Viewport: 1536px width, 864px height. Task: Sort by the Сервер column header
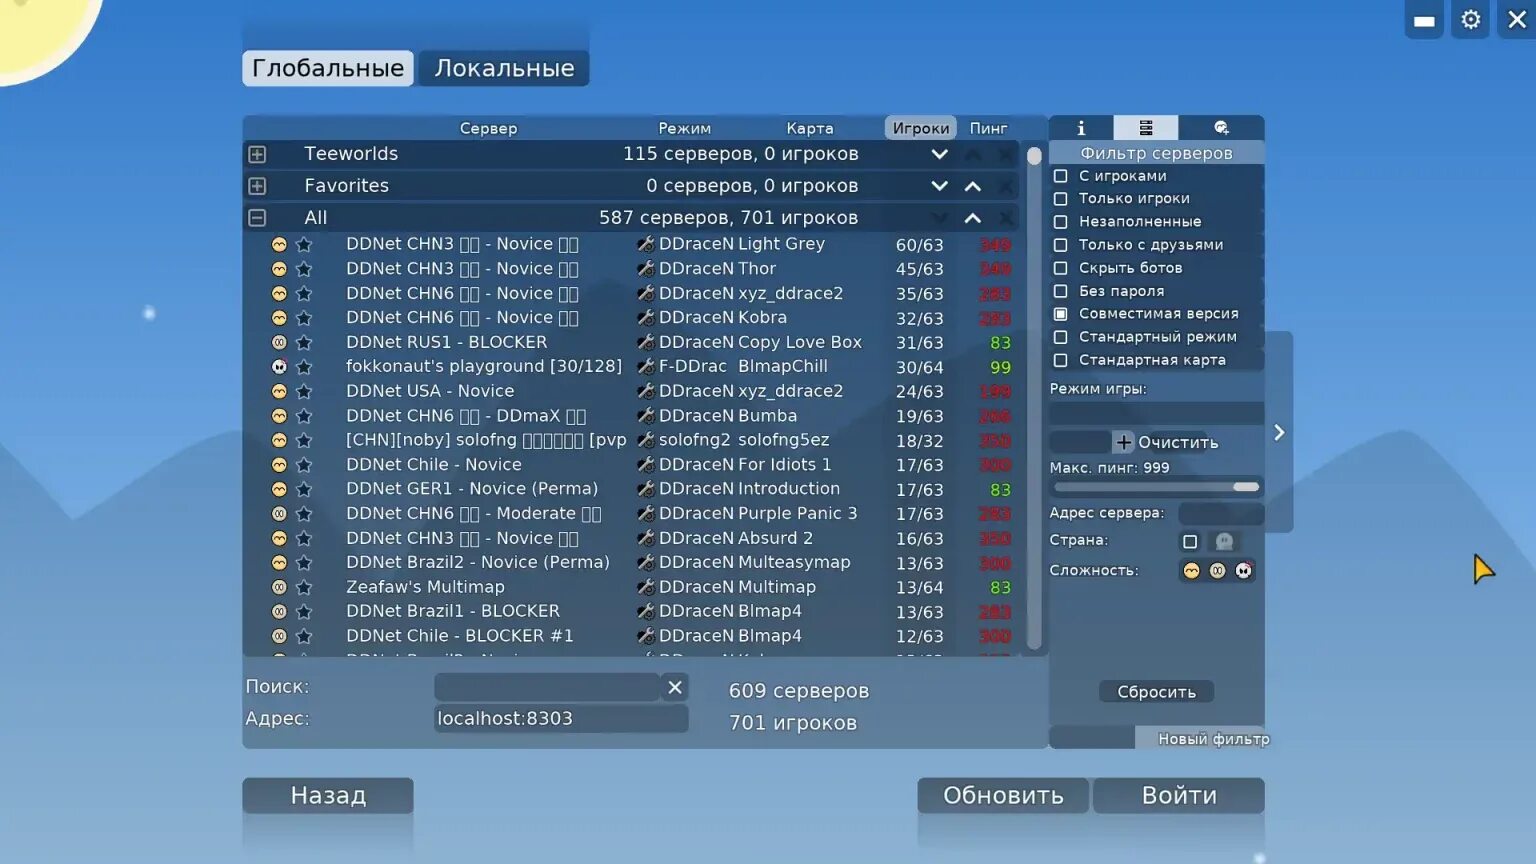tap(488, 128)
